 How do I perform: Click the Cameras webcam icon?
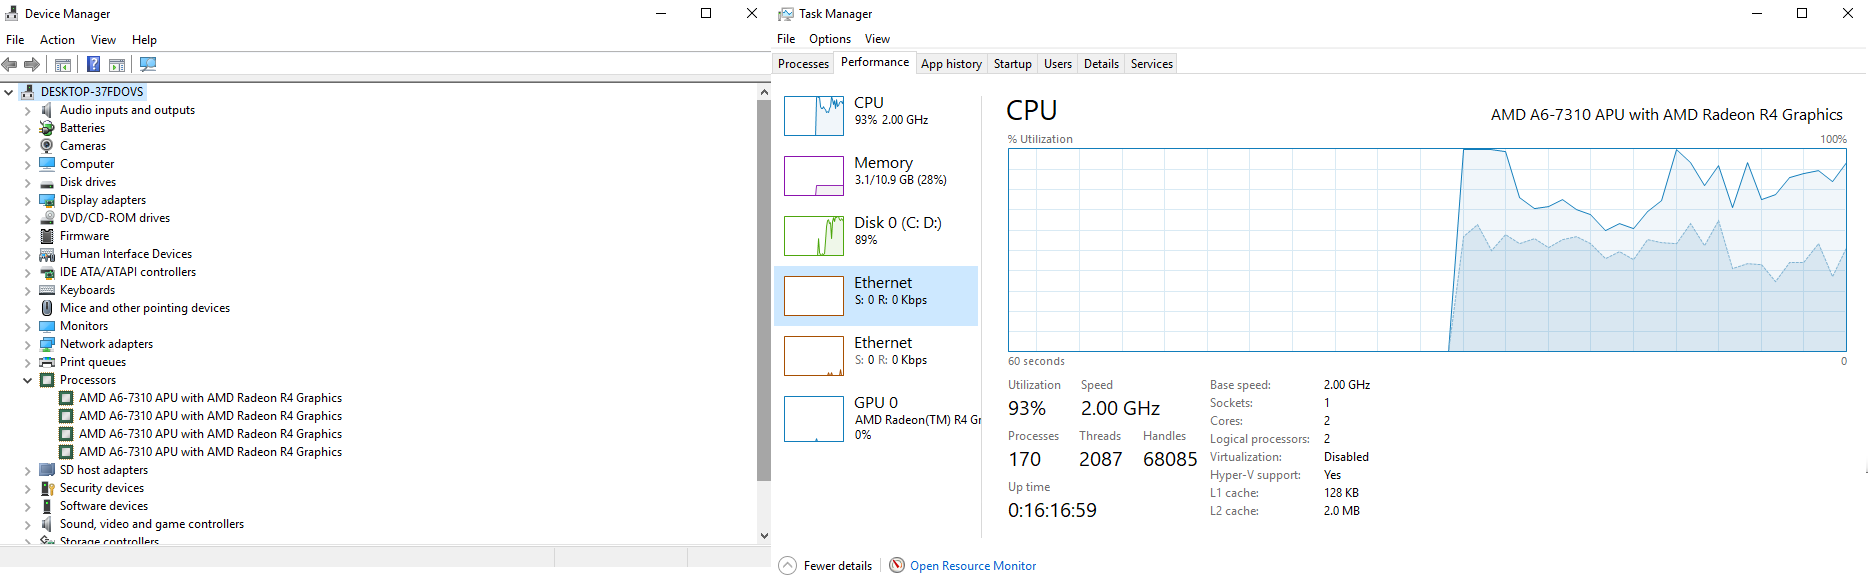[x=47, y=146]
